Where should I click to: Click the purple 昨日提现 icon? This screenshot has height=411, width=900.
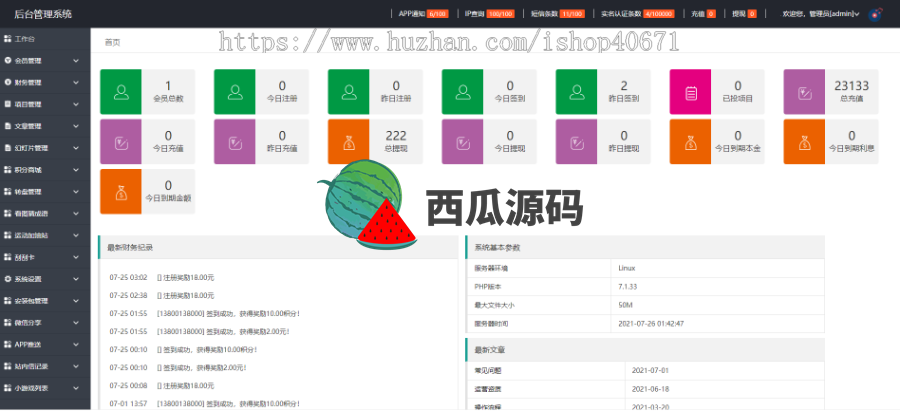576,142
